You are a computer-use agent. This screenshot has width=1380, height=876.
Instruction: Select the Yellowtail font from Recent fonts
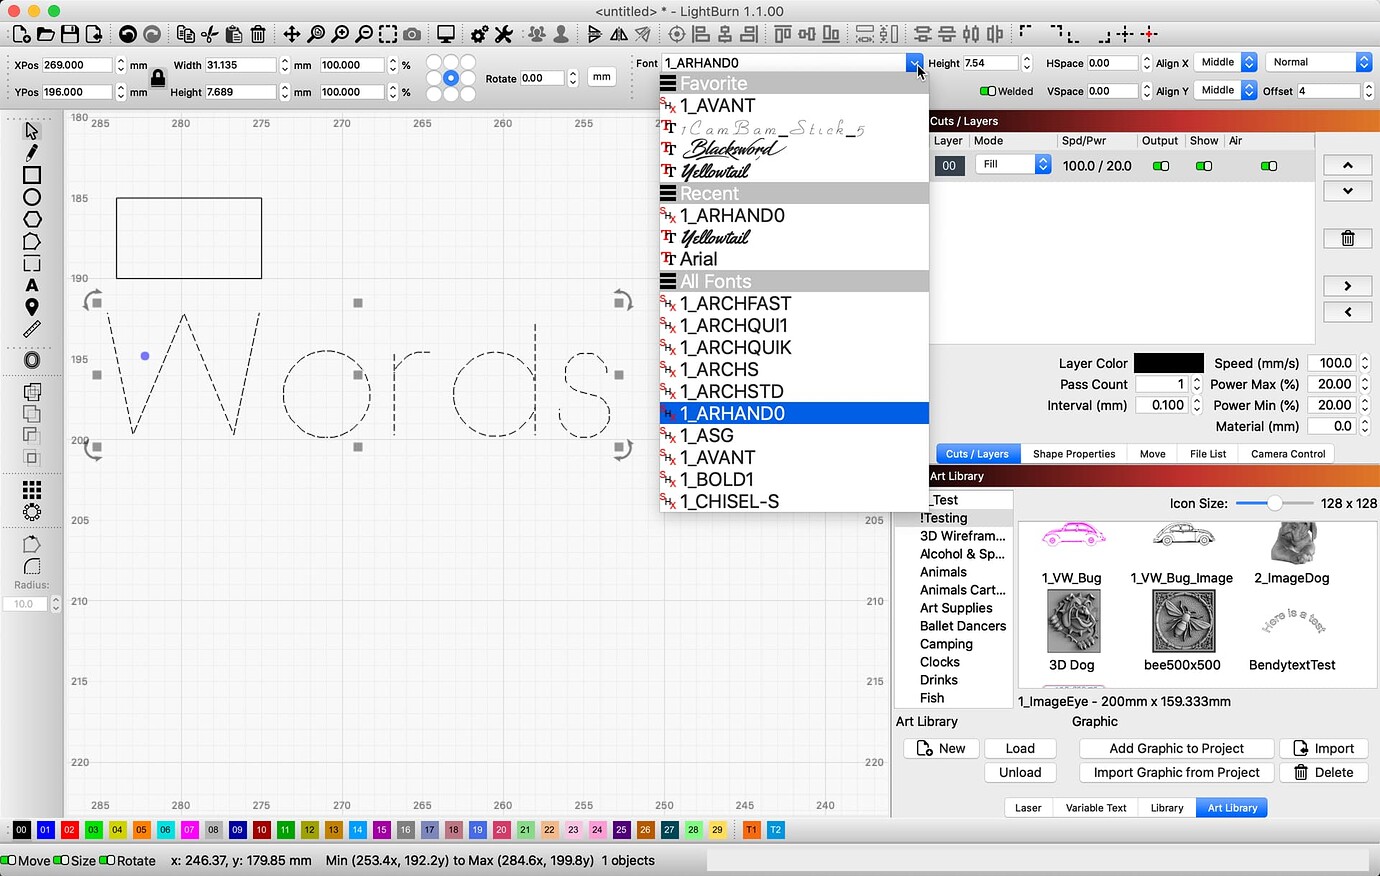[x=716, y=237]
